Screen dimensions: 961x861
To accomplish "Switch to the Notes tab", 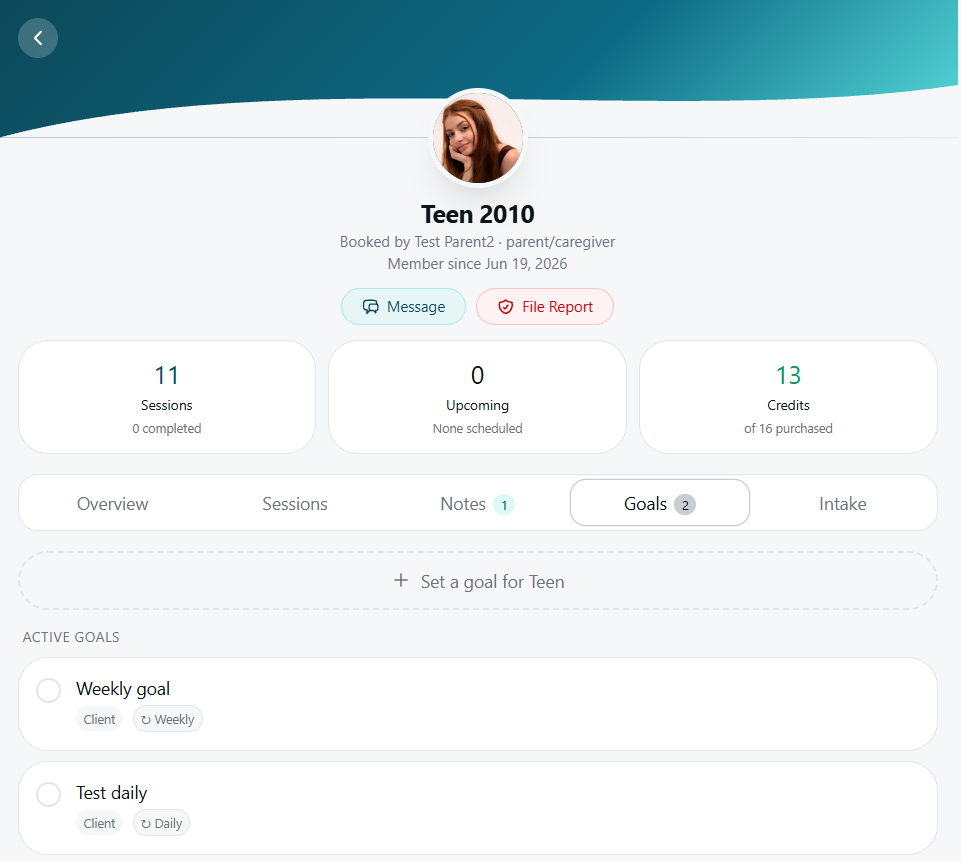I will [x=477, y=503].
